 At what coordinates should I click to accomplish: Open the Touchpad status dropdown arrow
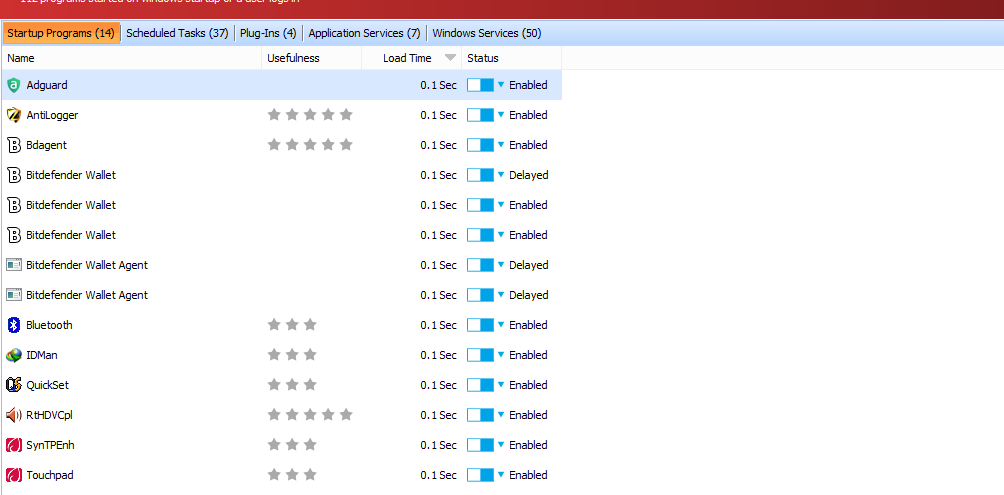pyautogui.click(x=501, y=475)
